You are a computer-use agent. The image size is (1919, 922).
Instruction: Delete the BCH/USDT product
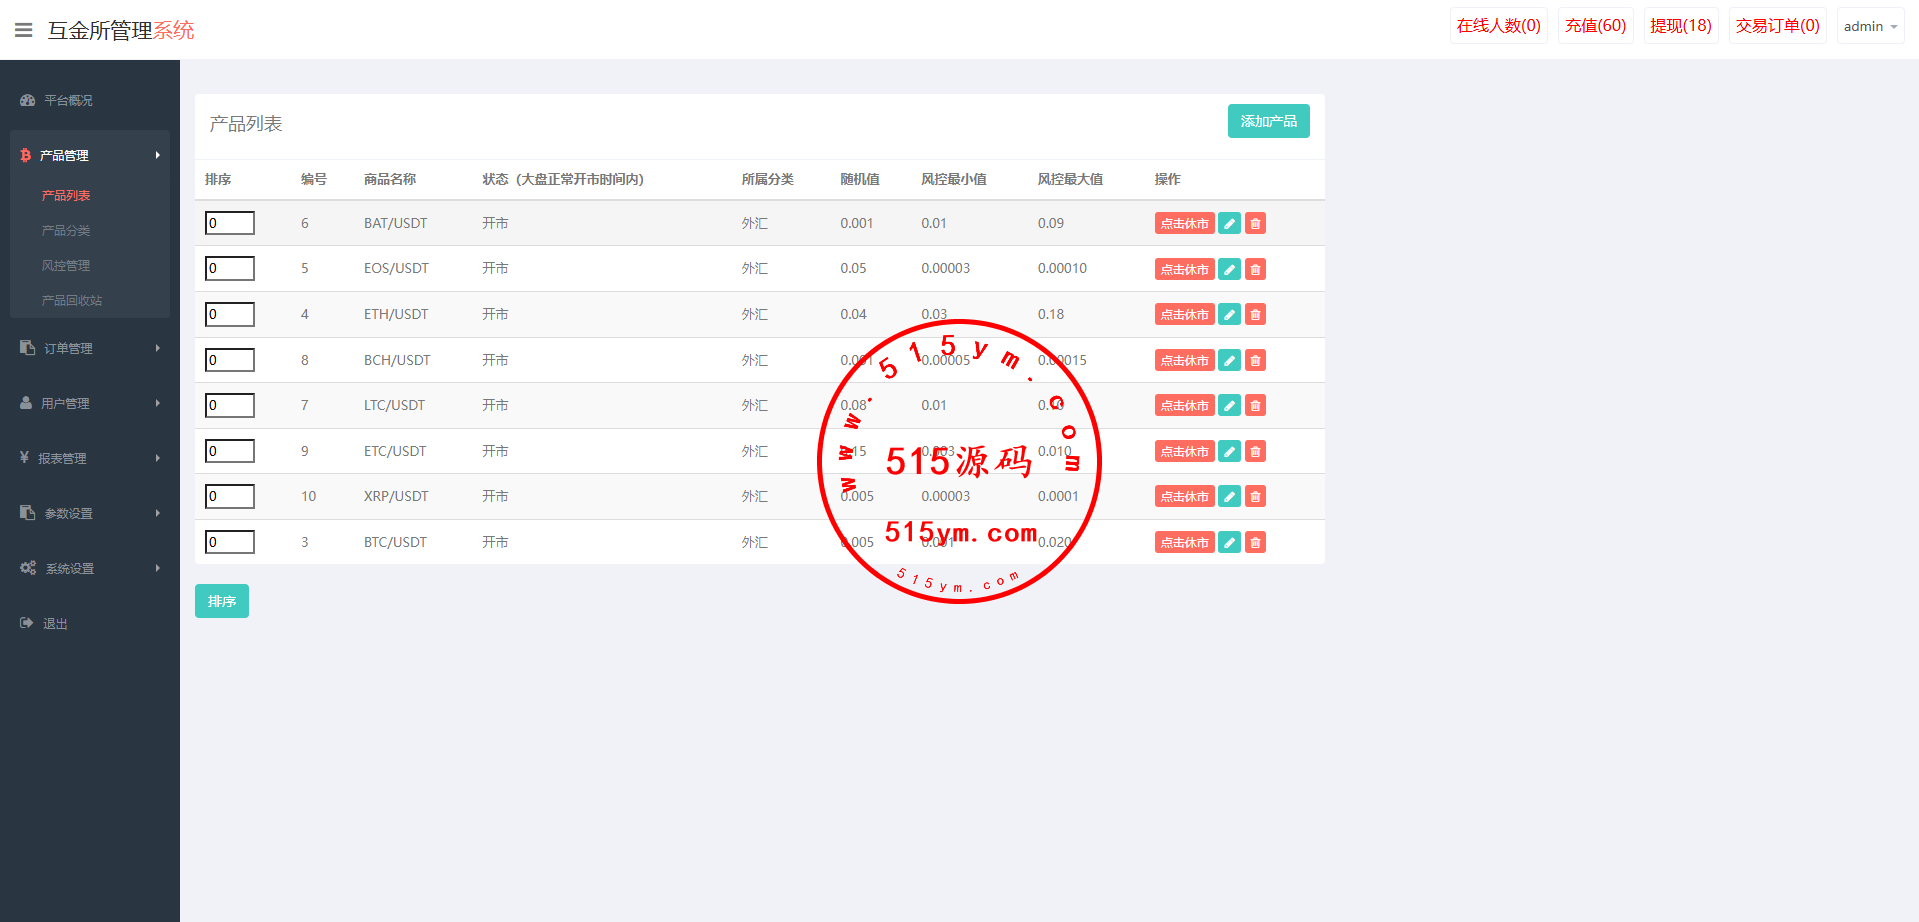click(x=1255, y=360)
